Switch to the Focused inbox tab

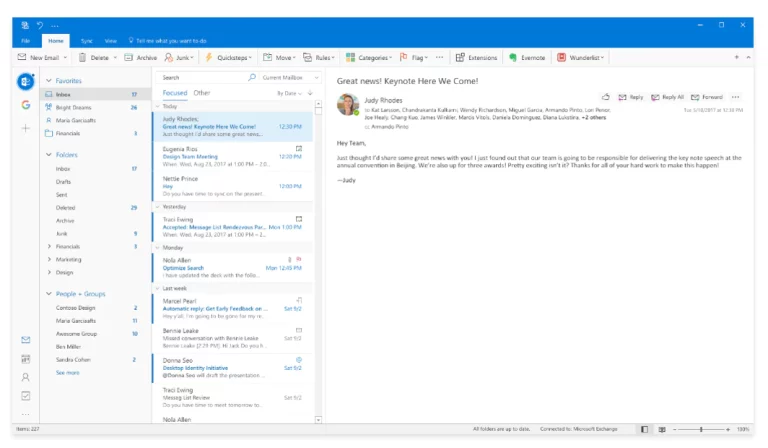coord(175,93)
